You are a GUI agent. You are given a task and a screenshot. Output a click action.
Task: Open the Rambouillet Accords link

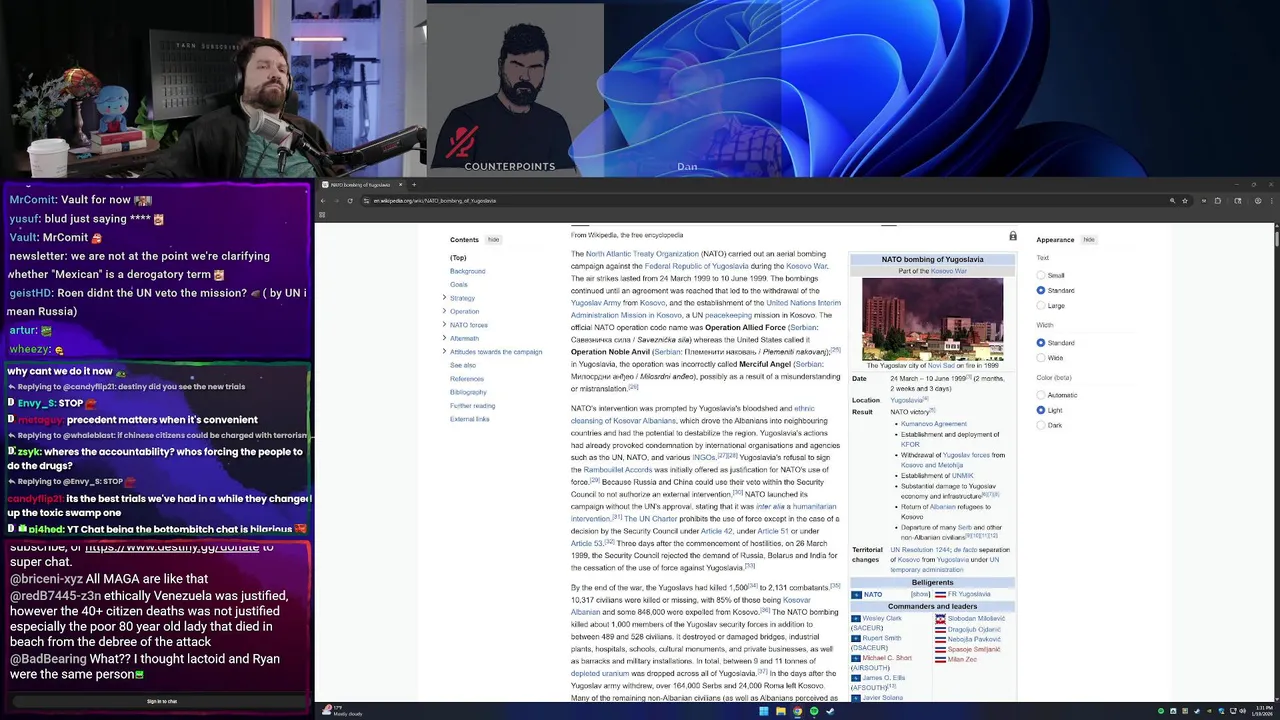(618, 469)
